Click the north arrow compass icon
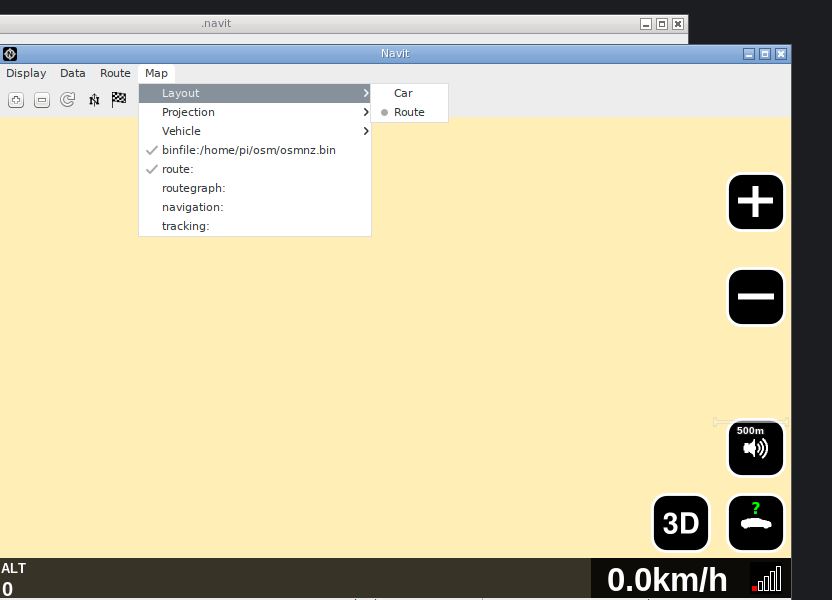832x600 pixels. (x=93, y=99)
